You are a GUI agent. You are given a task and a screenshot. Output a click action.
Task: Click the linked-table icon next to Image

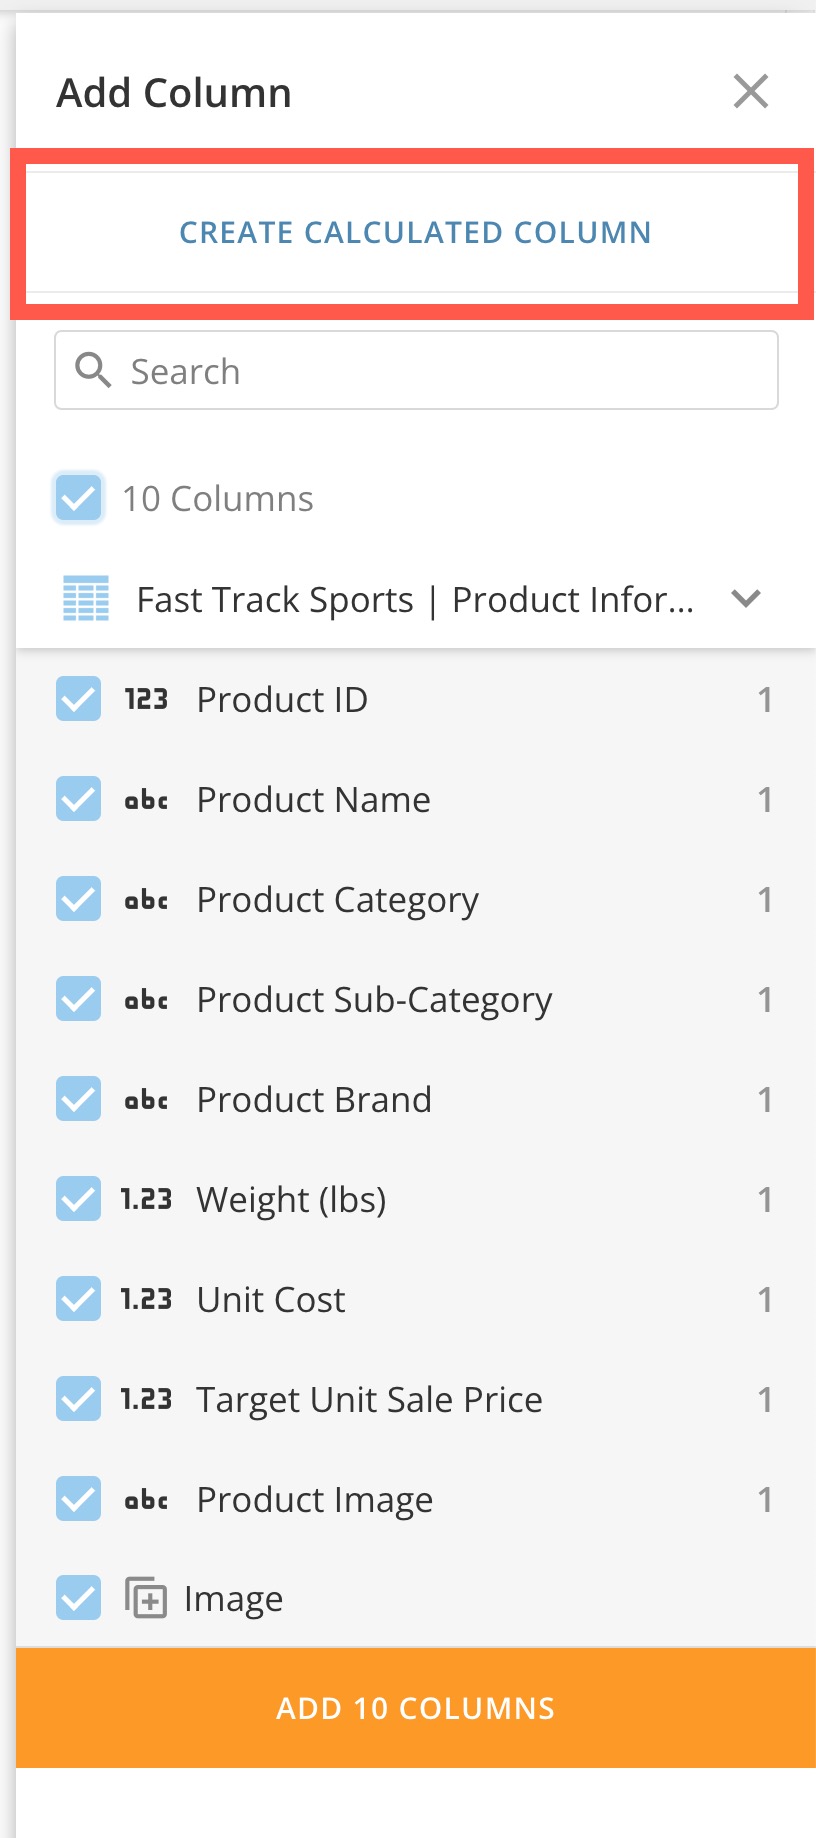click(146, 1597)
